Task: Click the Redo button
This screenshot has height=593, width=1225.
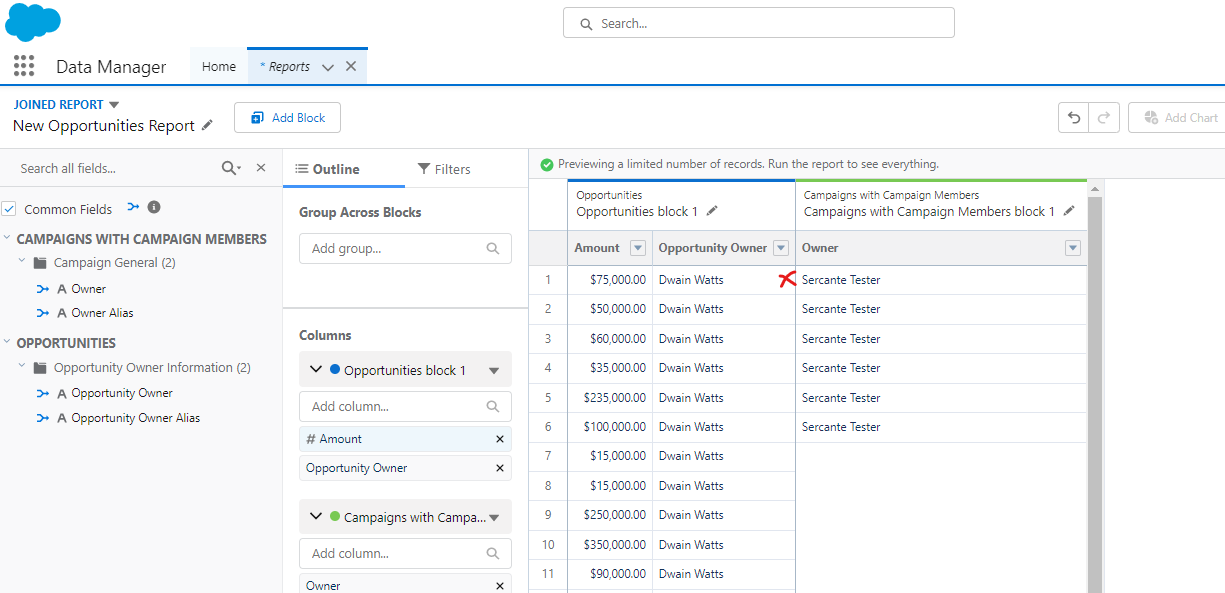Action: (x=1104, y=118)
